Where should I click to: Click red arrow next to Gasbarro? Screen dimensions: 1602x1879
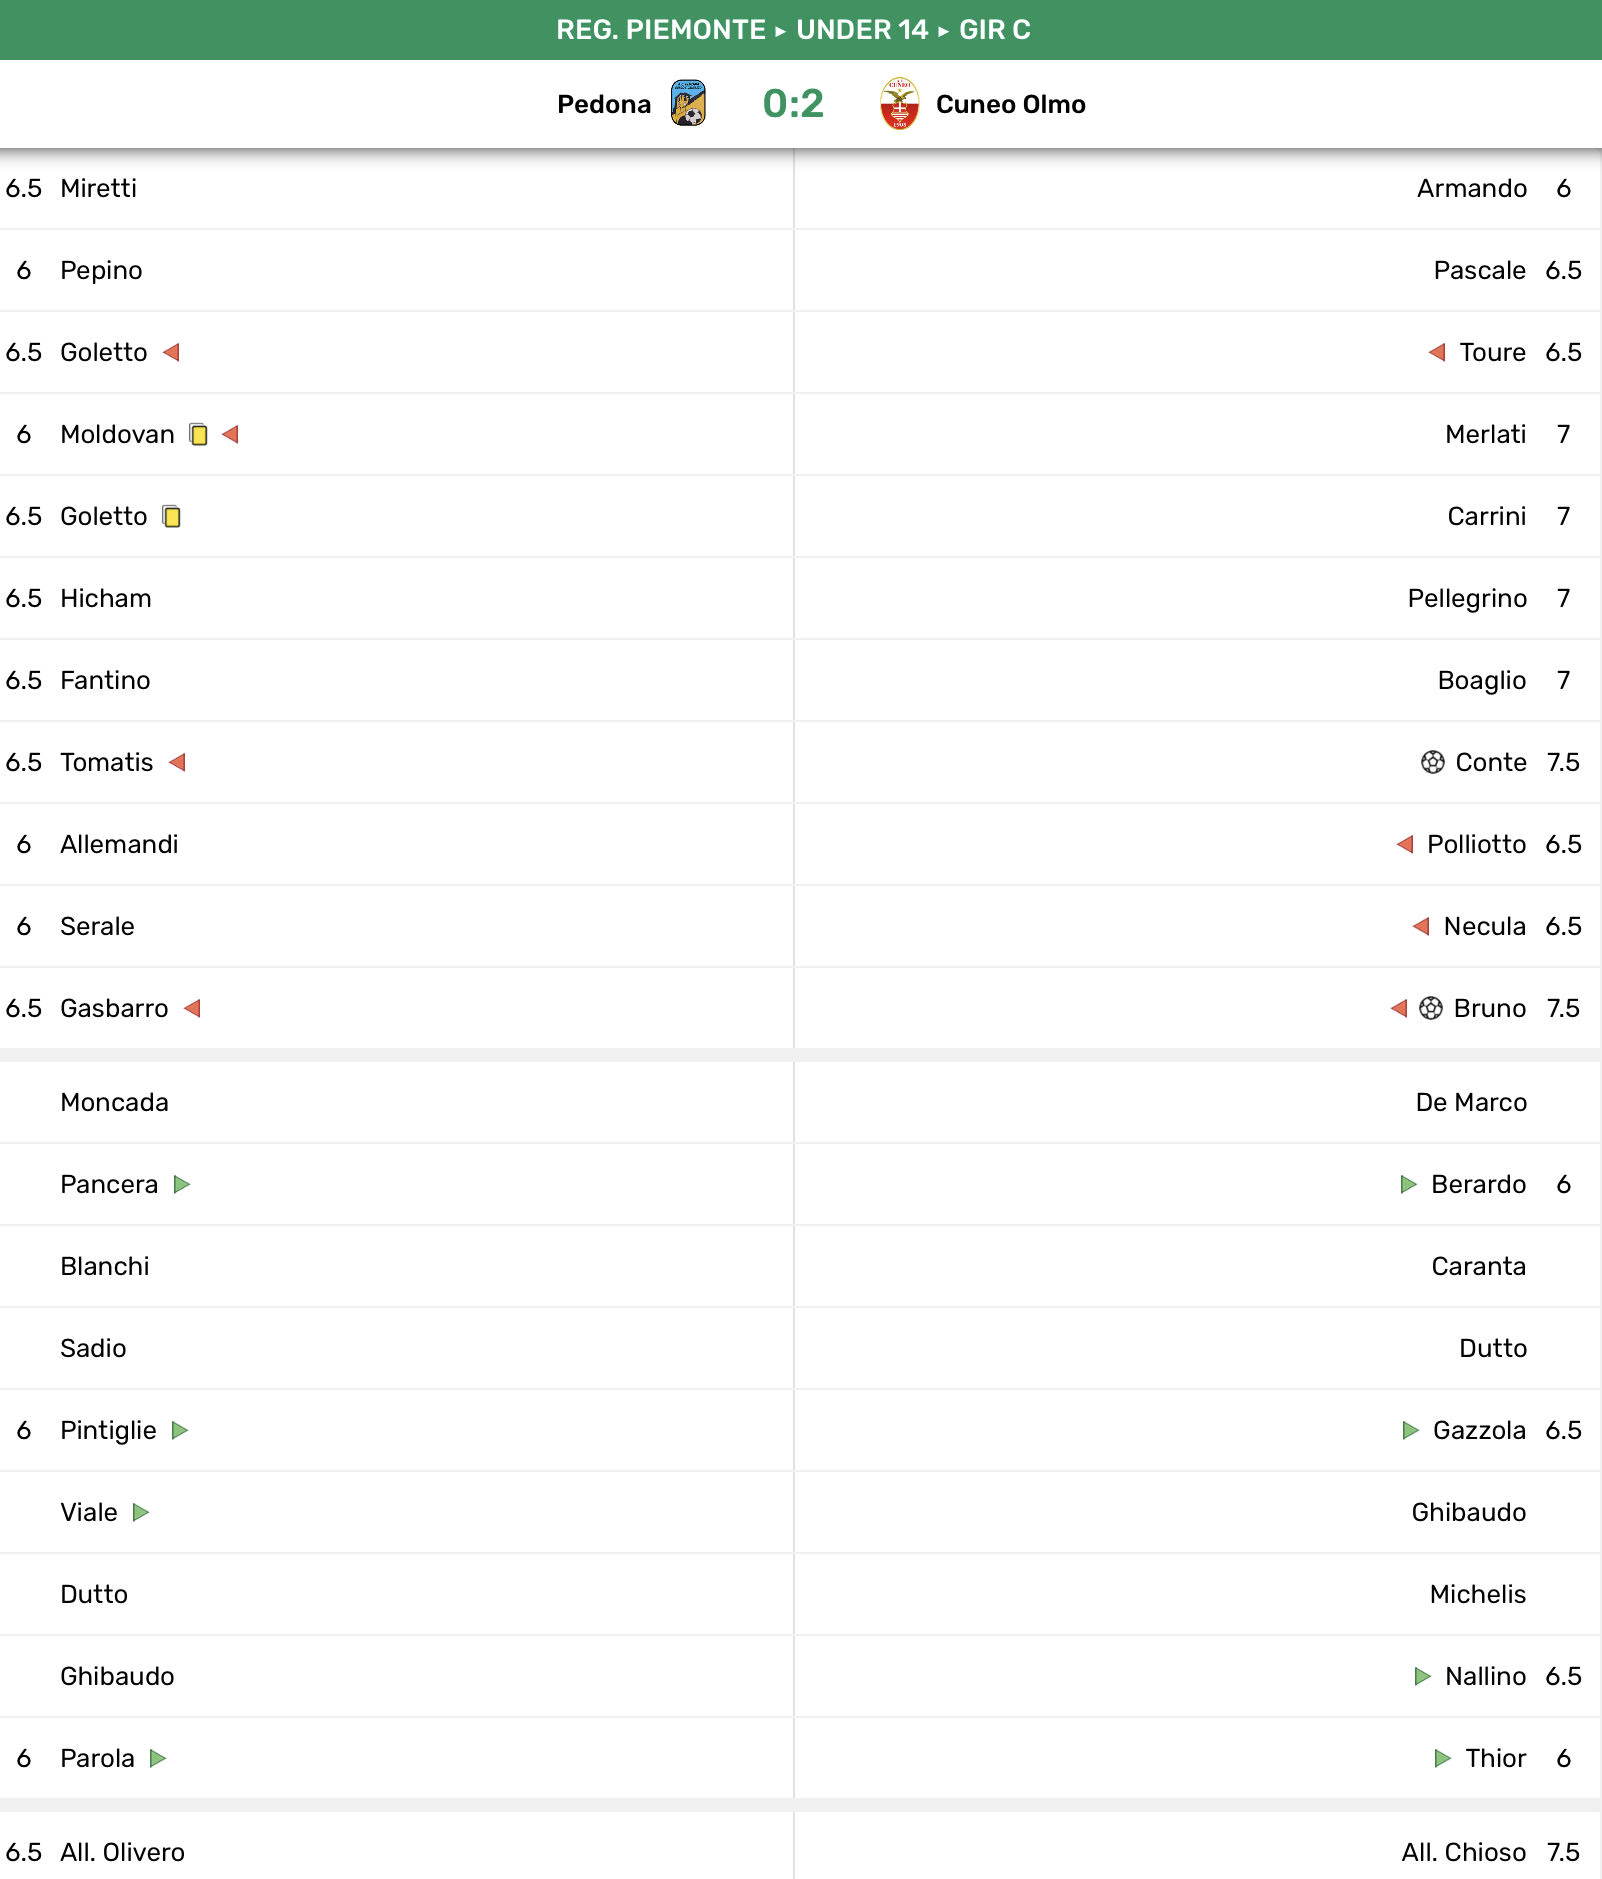[193, 1008]
